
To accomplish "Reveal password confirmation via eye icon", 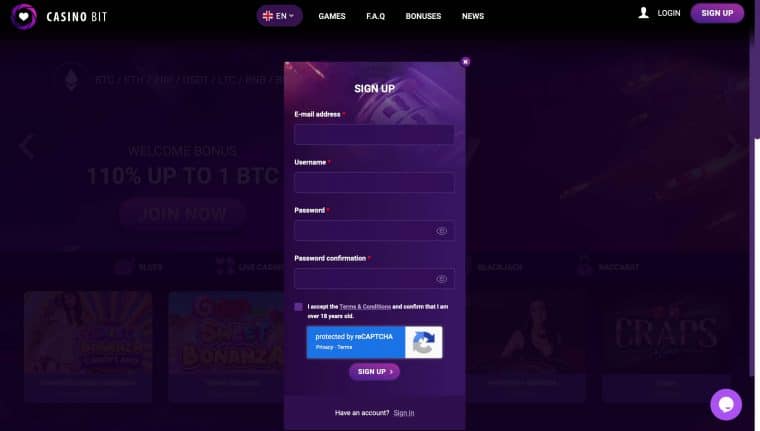I will 442,279.
